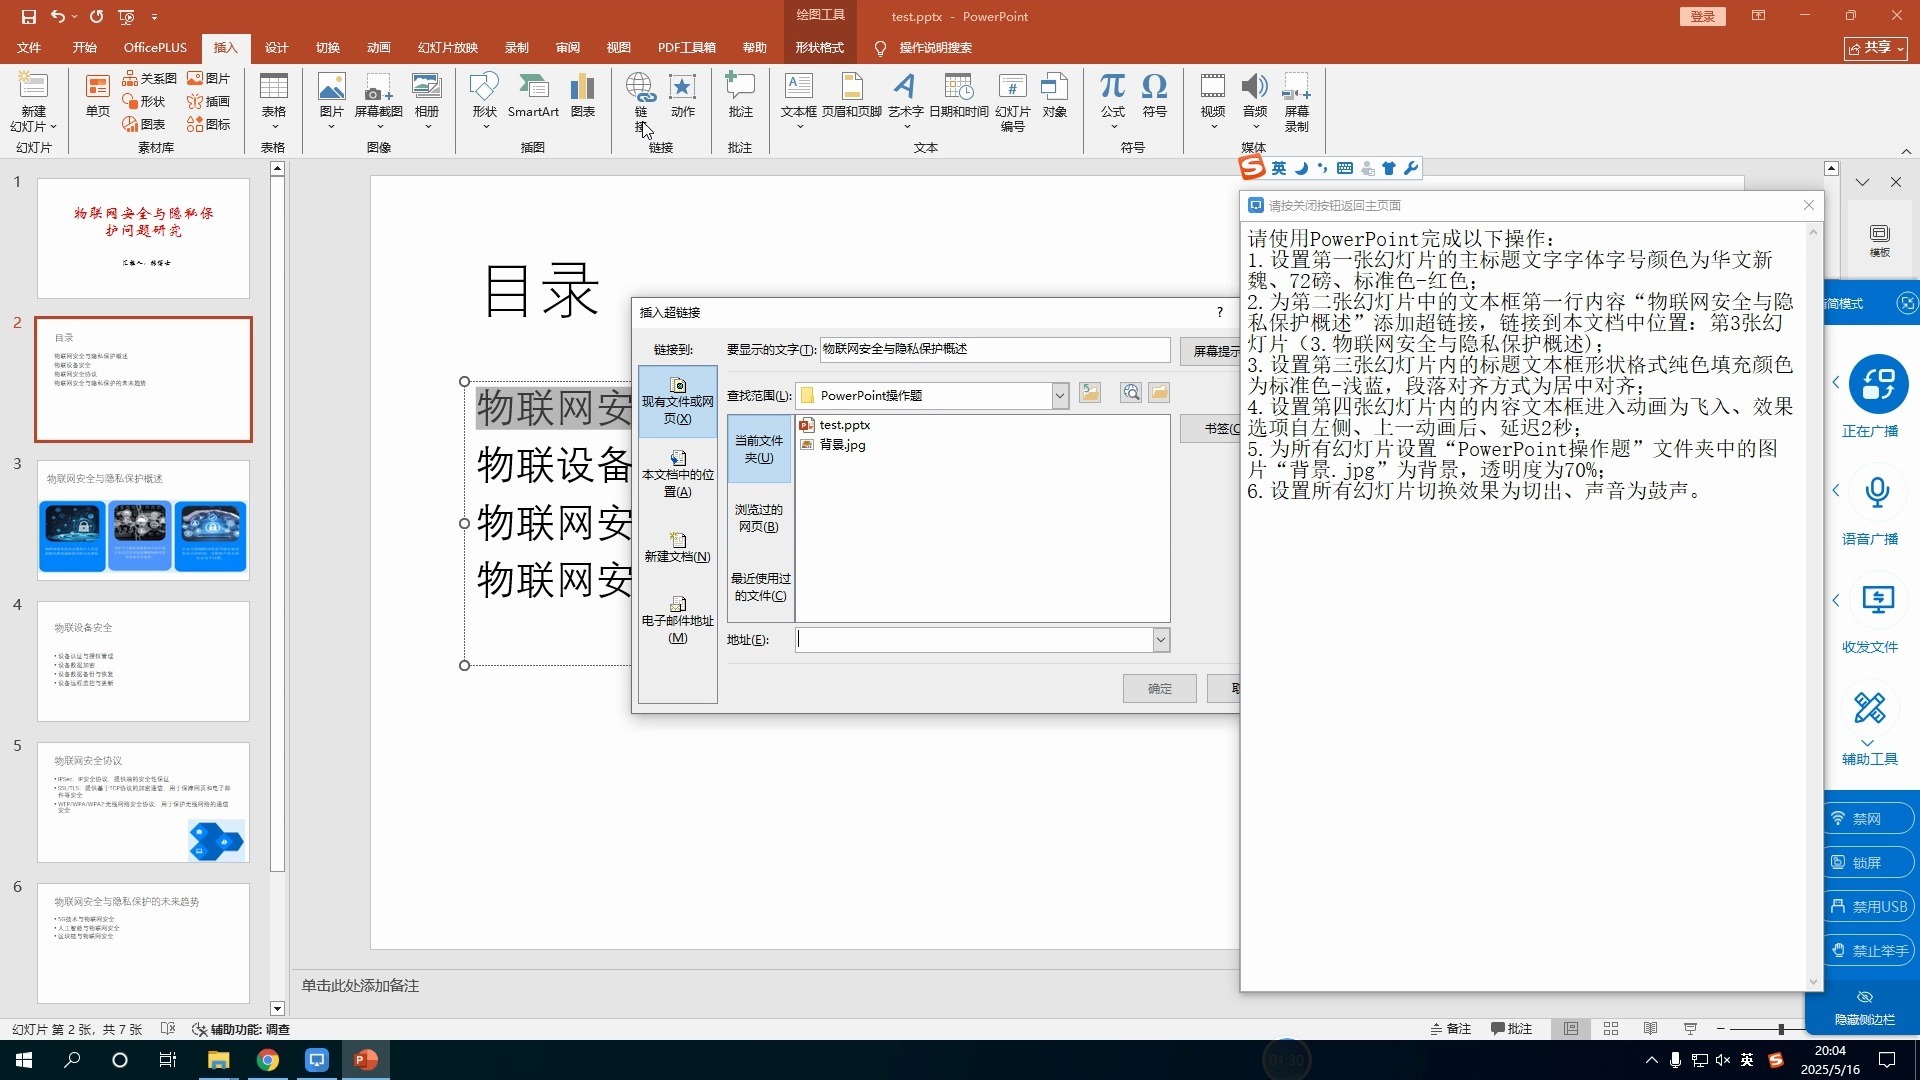Open the Address (地址) field dropdown arrow
The height and width of the screenshot is (1080, 1920).
pyautogui.click(x=1161, y=640)
